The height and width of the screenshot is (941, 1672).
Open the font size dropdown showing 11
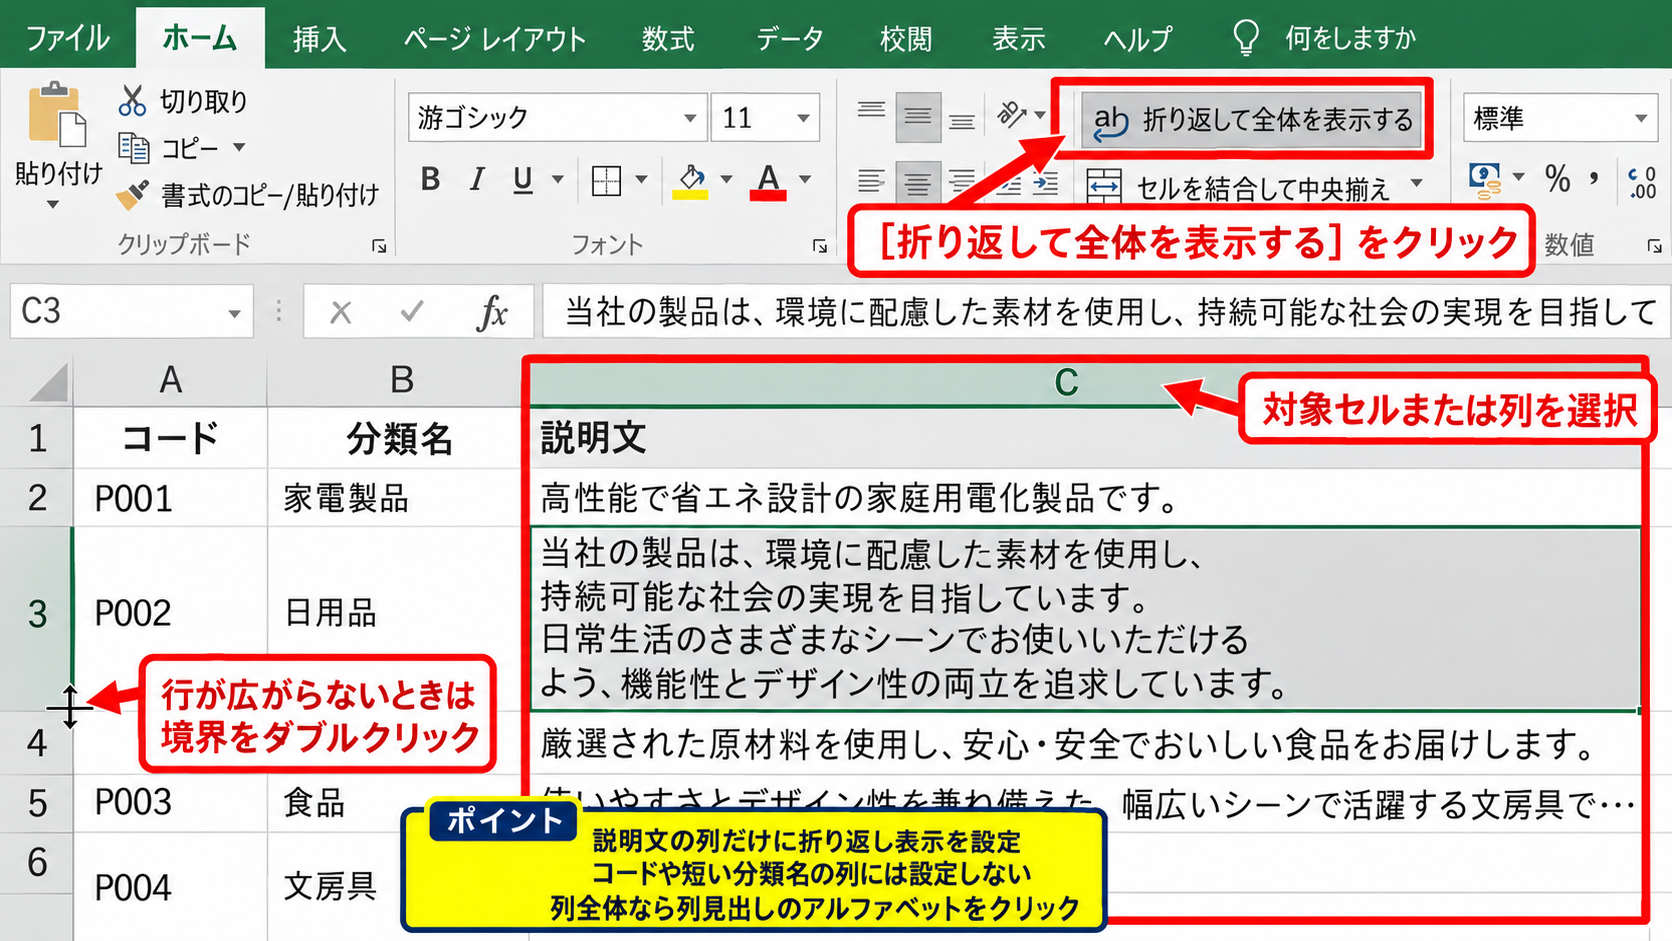(803, 118)
